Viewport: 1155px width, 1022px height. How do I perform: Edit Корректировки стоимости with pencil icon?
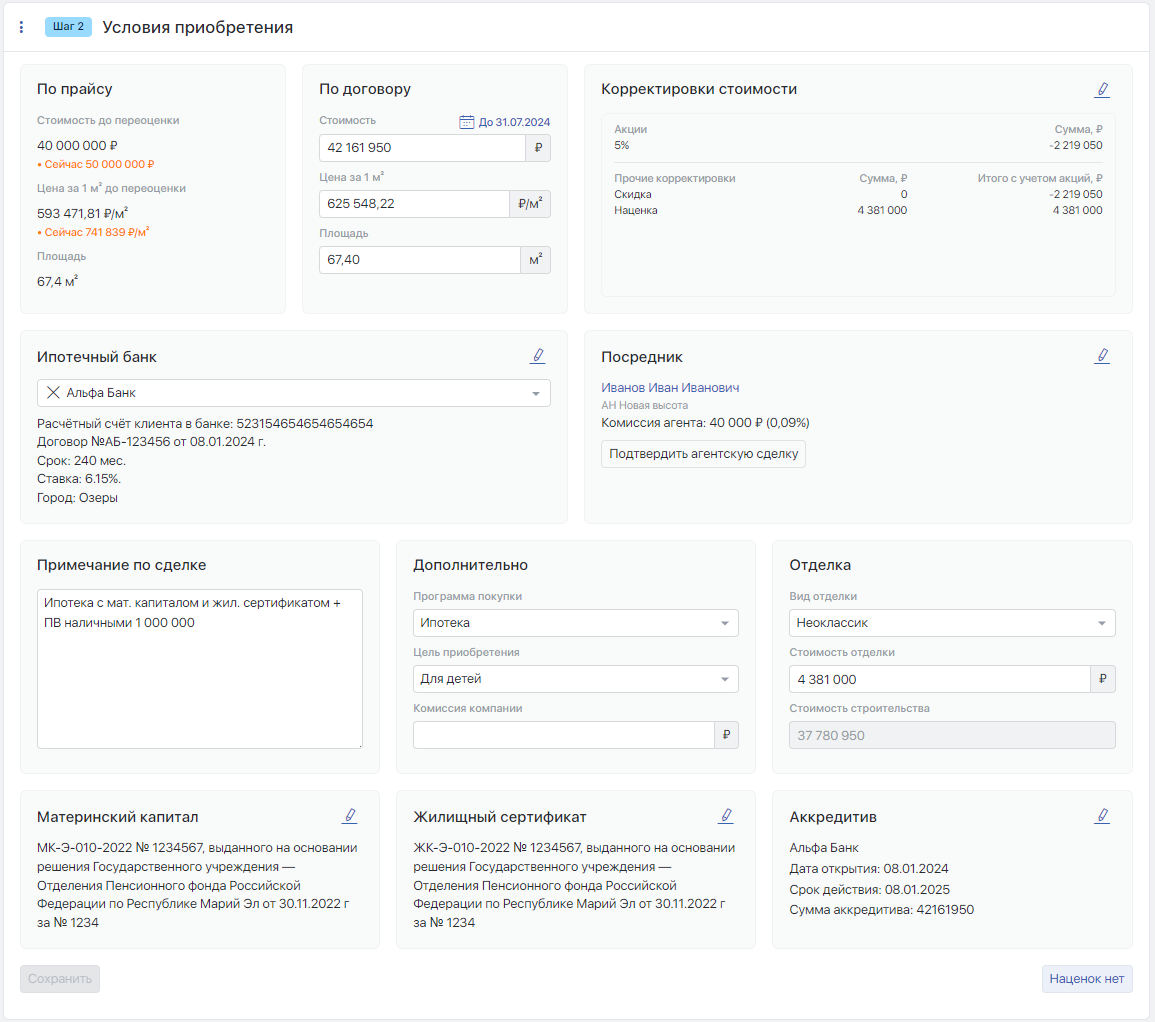point(1102,90)
